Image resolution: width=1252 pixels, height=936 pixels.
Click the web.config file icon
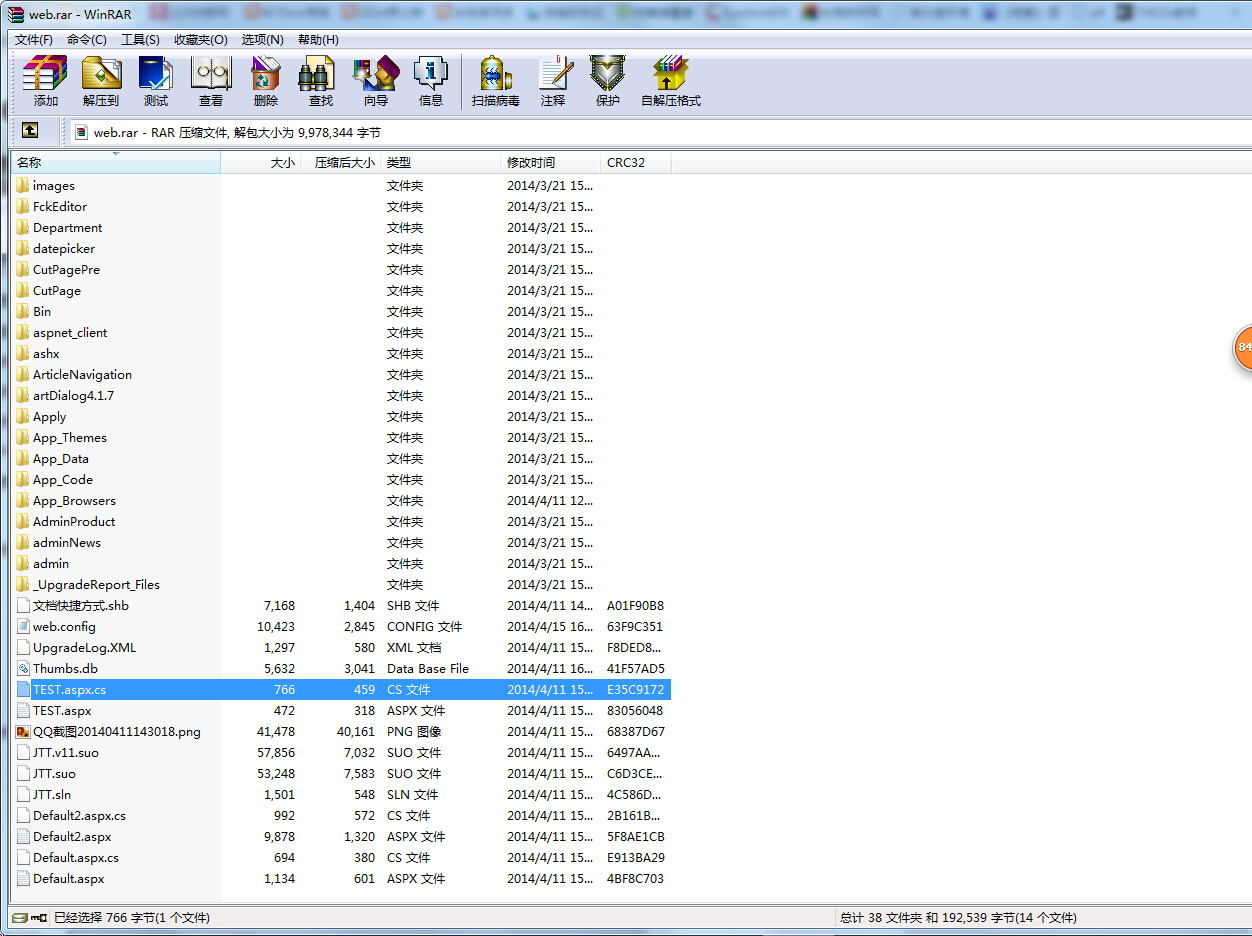point(23,626)
